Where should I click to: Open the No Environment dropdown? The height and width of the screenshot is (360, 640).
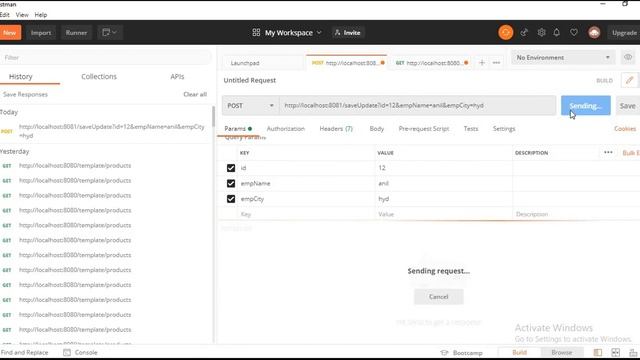coord(563,58)
